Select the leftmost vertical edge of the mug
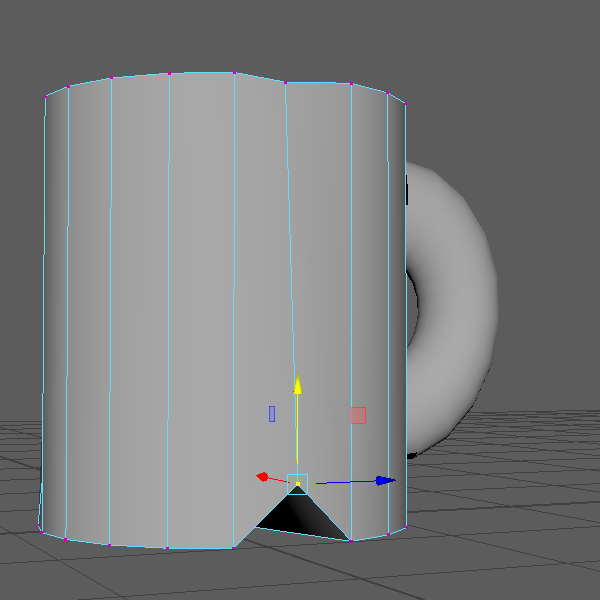 point(44,300)
